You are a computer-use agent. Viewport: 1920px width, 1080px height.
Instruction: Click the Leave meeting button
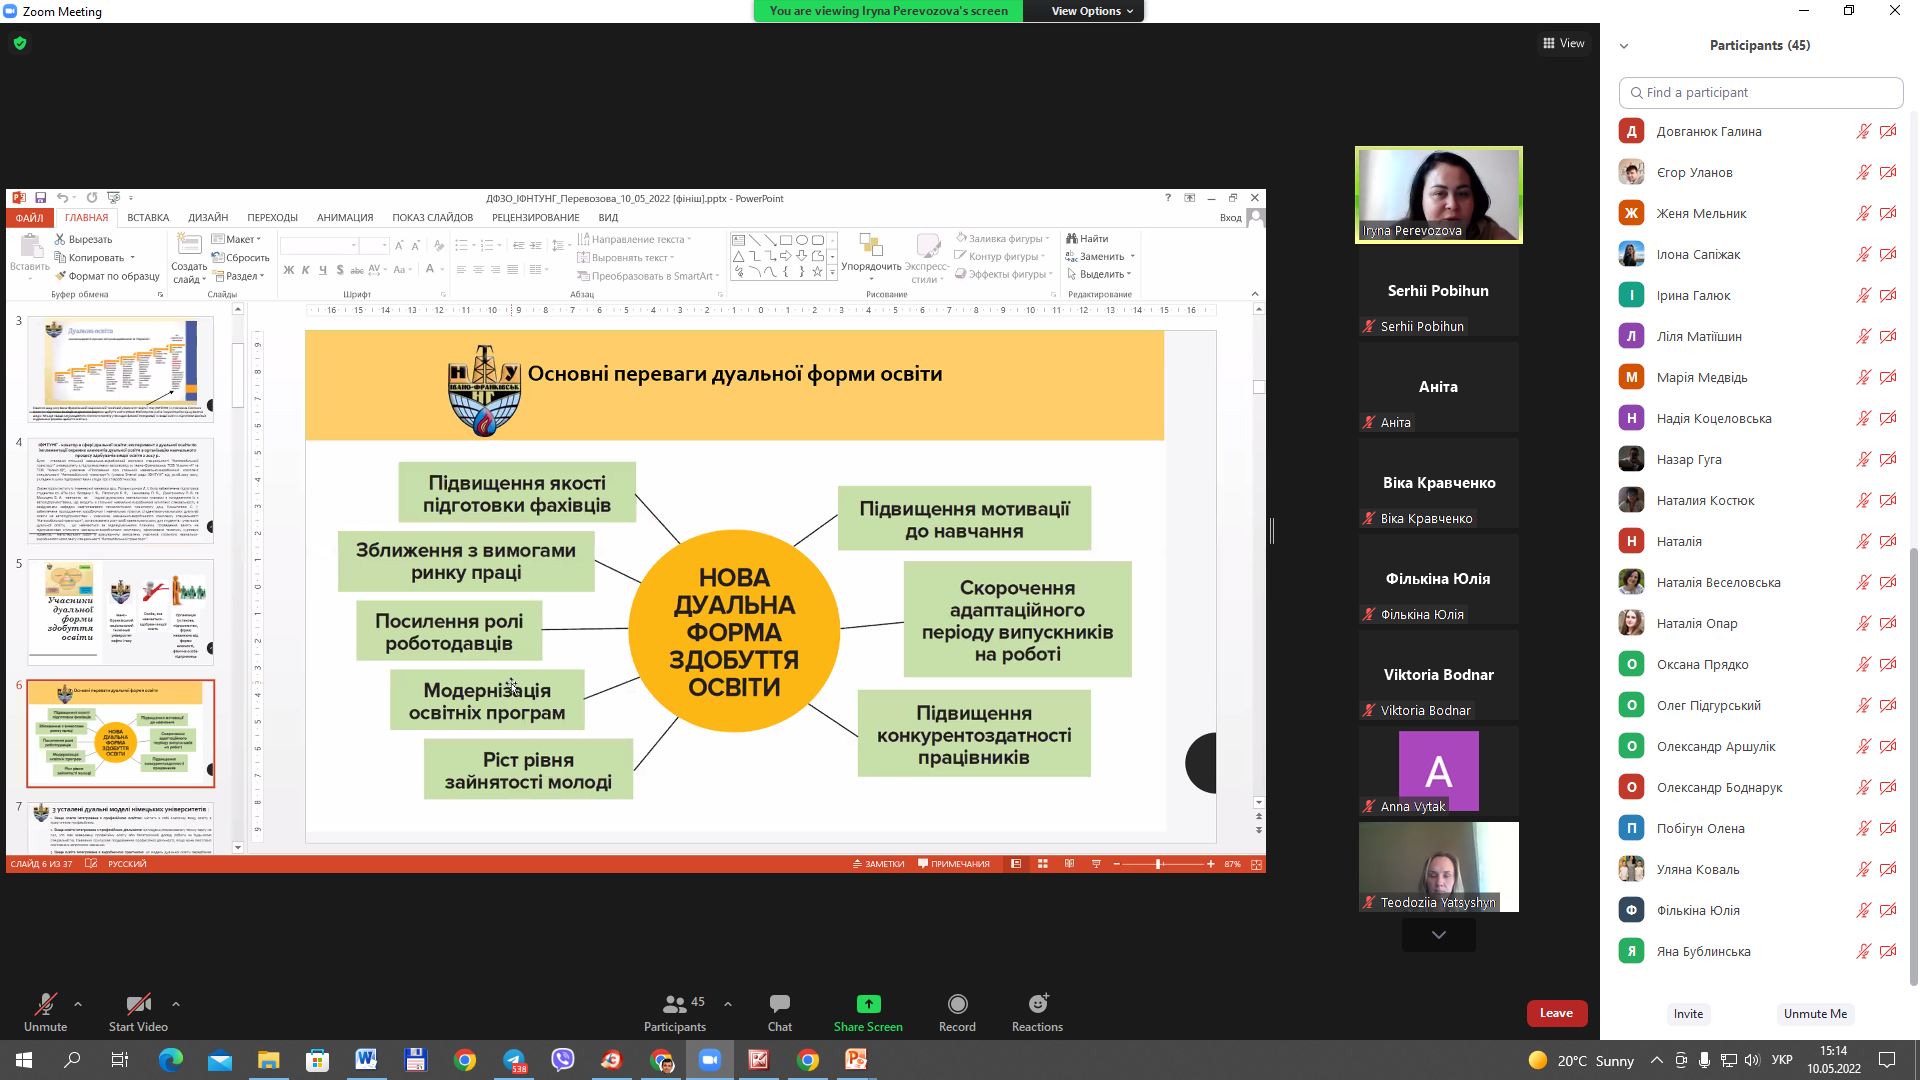pyautogui.click(x=1556, y=1013)
